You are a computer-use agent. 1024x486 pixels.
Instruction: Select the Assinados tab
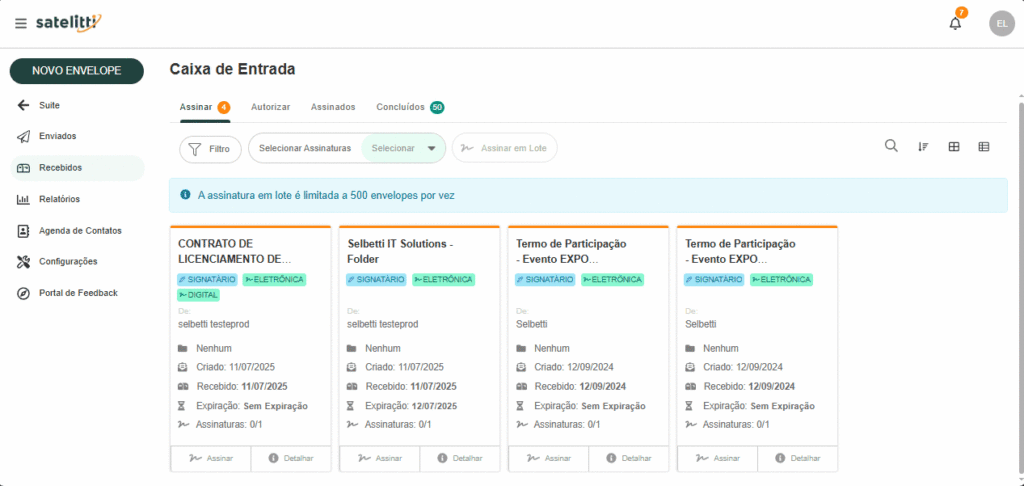(333, 107)
